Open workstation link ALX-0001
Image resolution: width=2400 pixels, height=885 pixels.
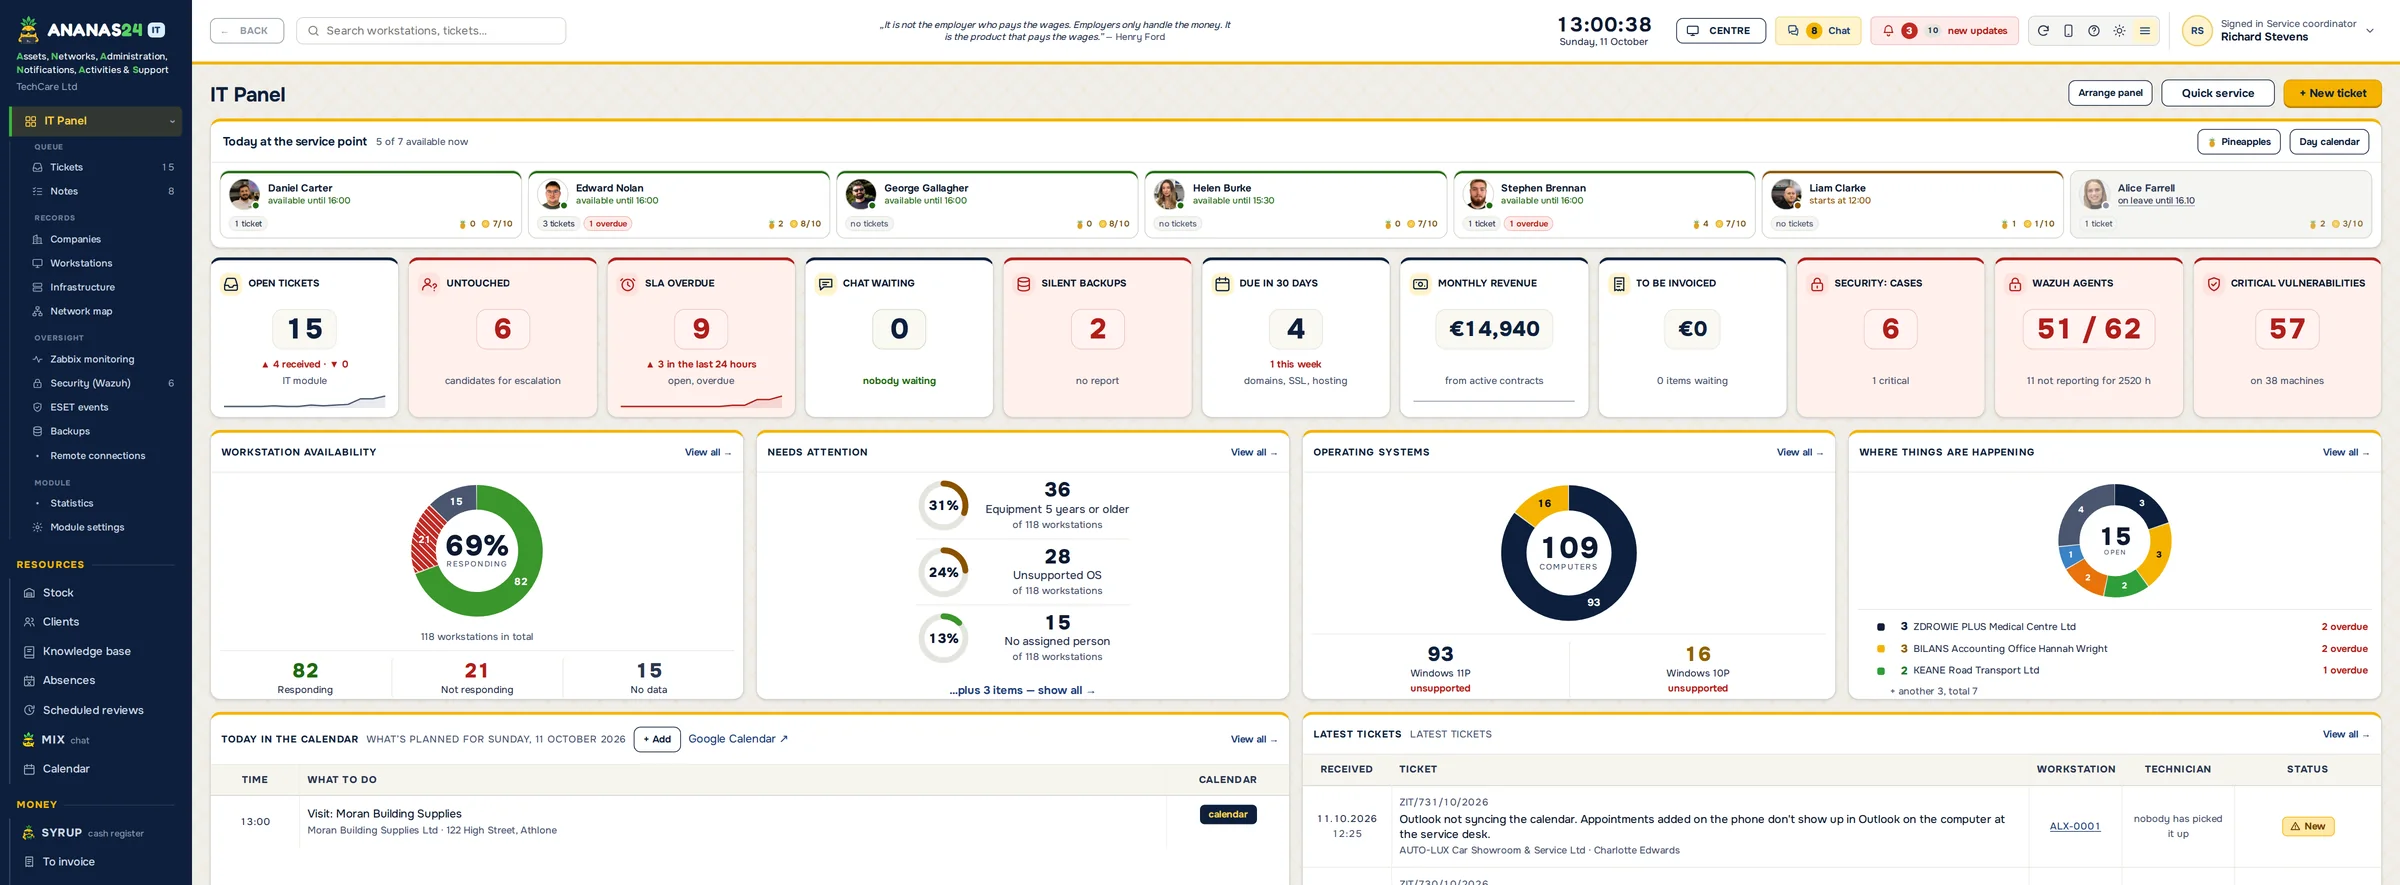click(2075, 826)
